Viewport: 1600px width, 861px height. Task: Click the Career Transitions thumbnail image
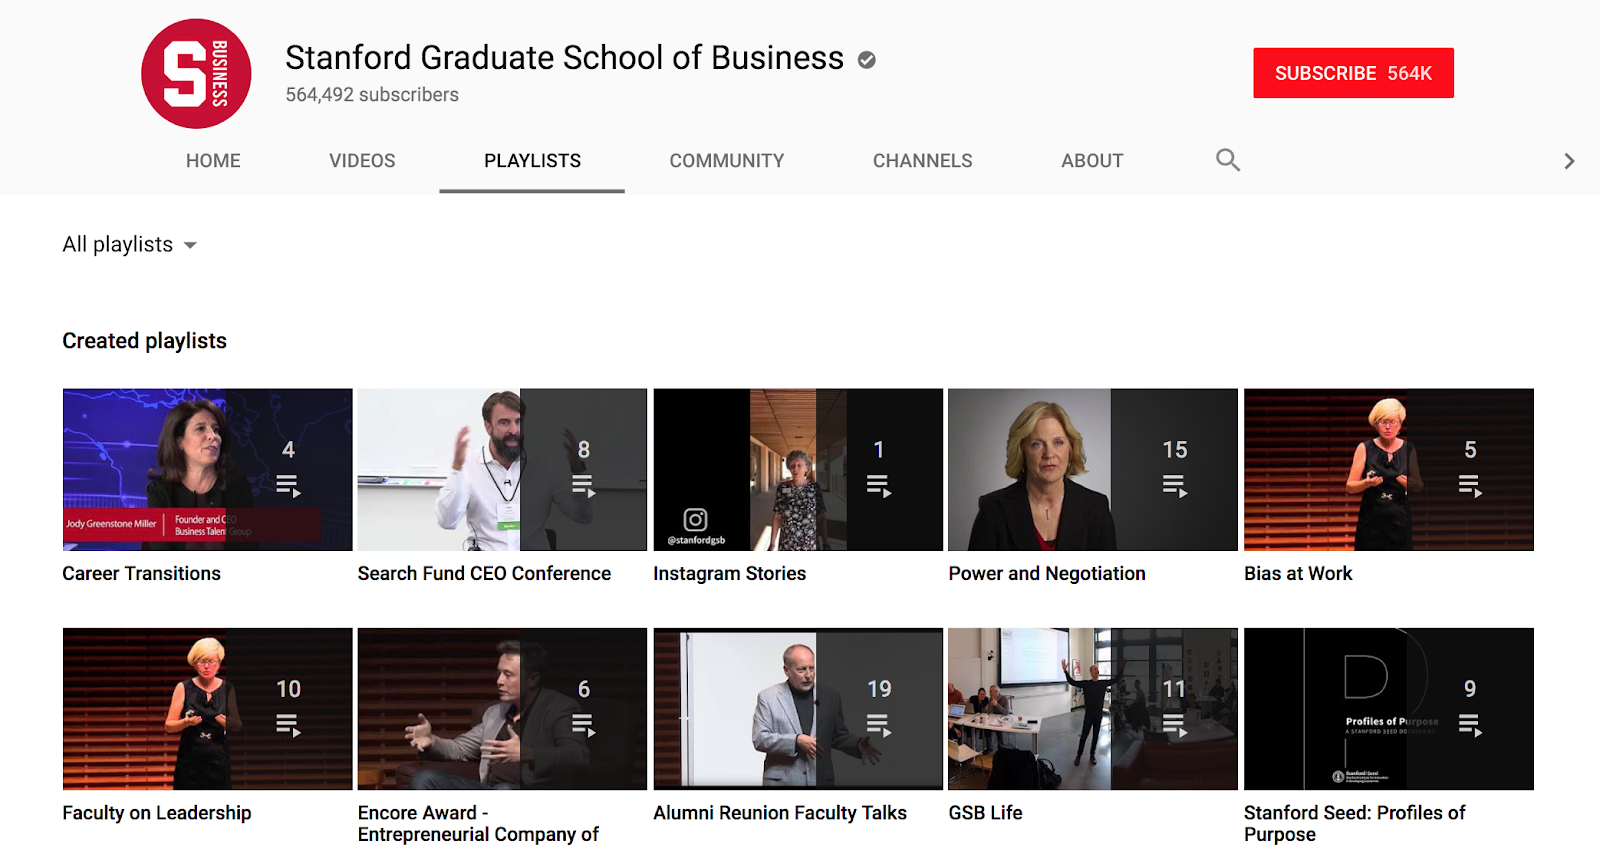pos(207,470)
